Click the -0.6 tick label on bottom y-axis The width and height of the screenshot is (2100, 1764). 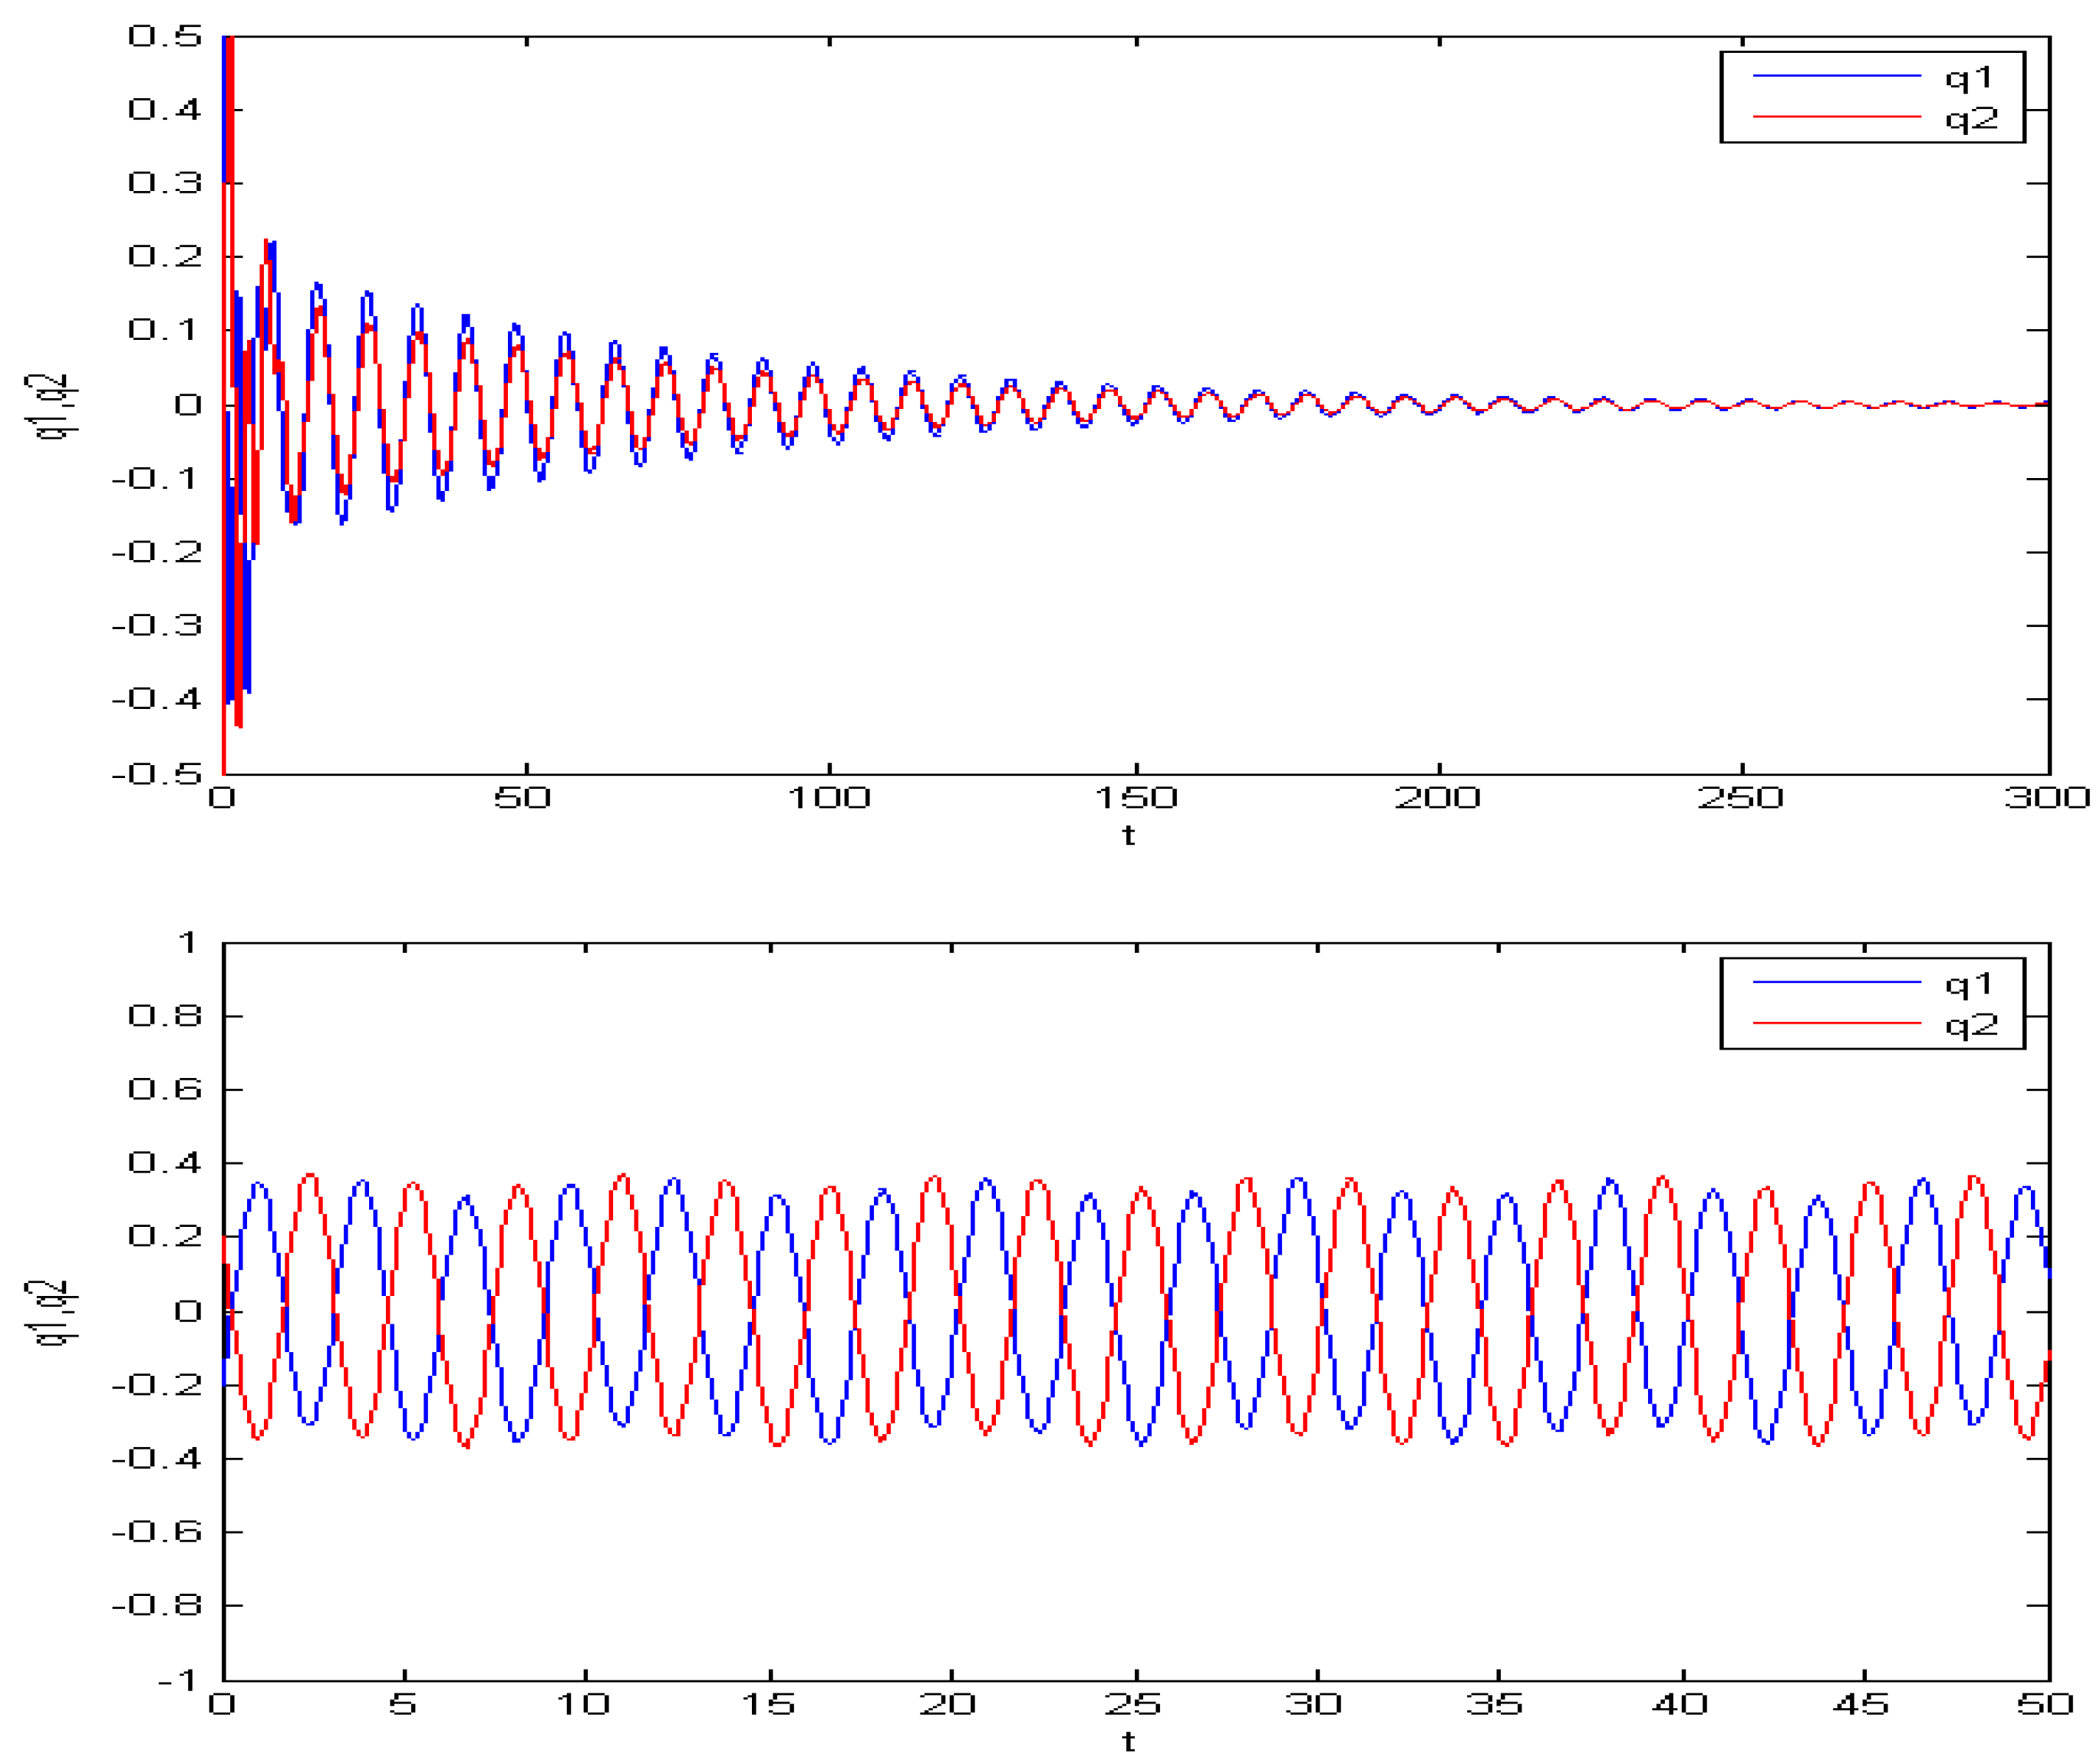click(157, 1532)
